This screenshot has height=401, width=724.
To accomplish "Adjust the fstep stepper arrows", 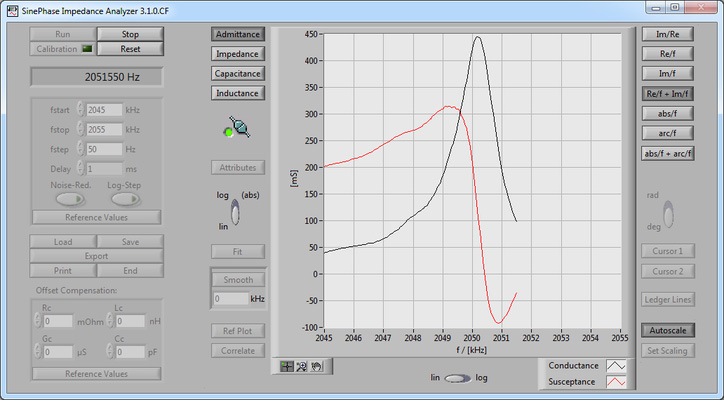I will click(x=80, y=150).
